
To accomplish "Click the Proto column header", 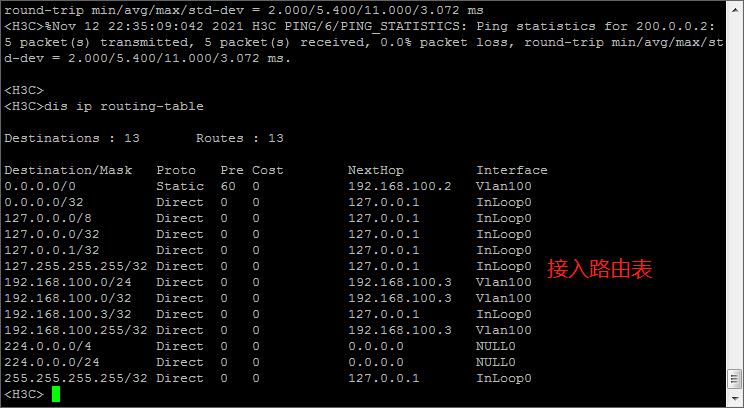I will 176,170.
